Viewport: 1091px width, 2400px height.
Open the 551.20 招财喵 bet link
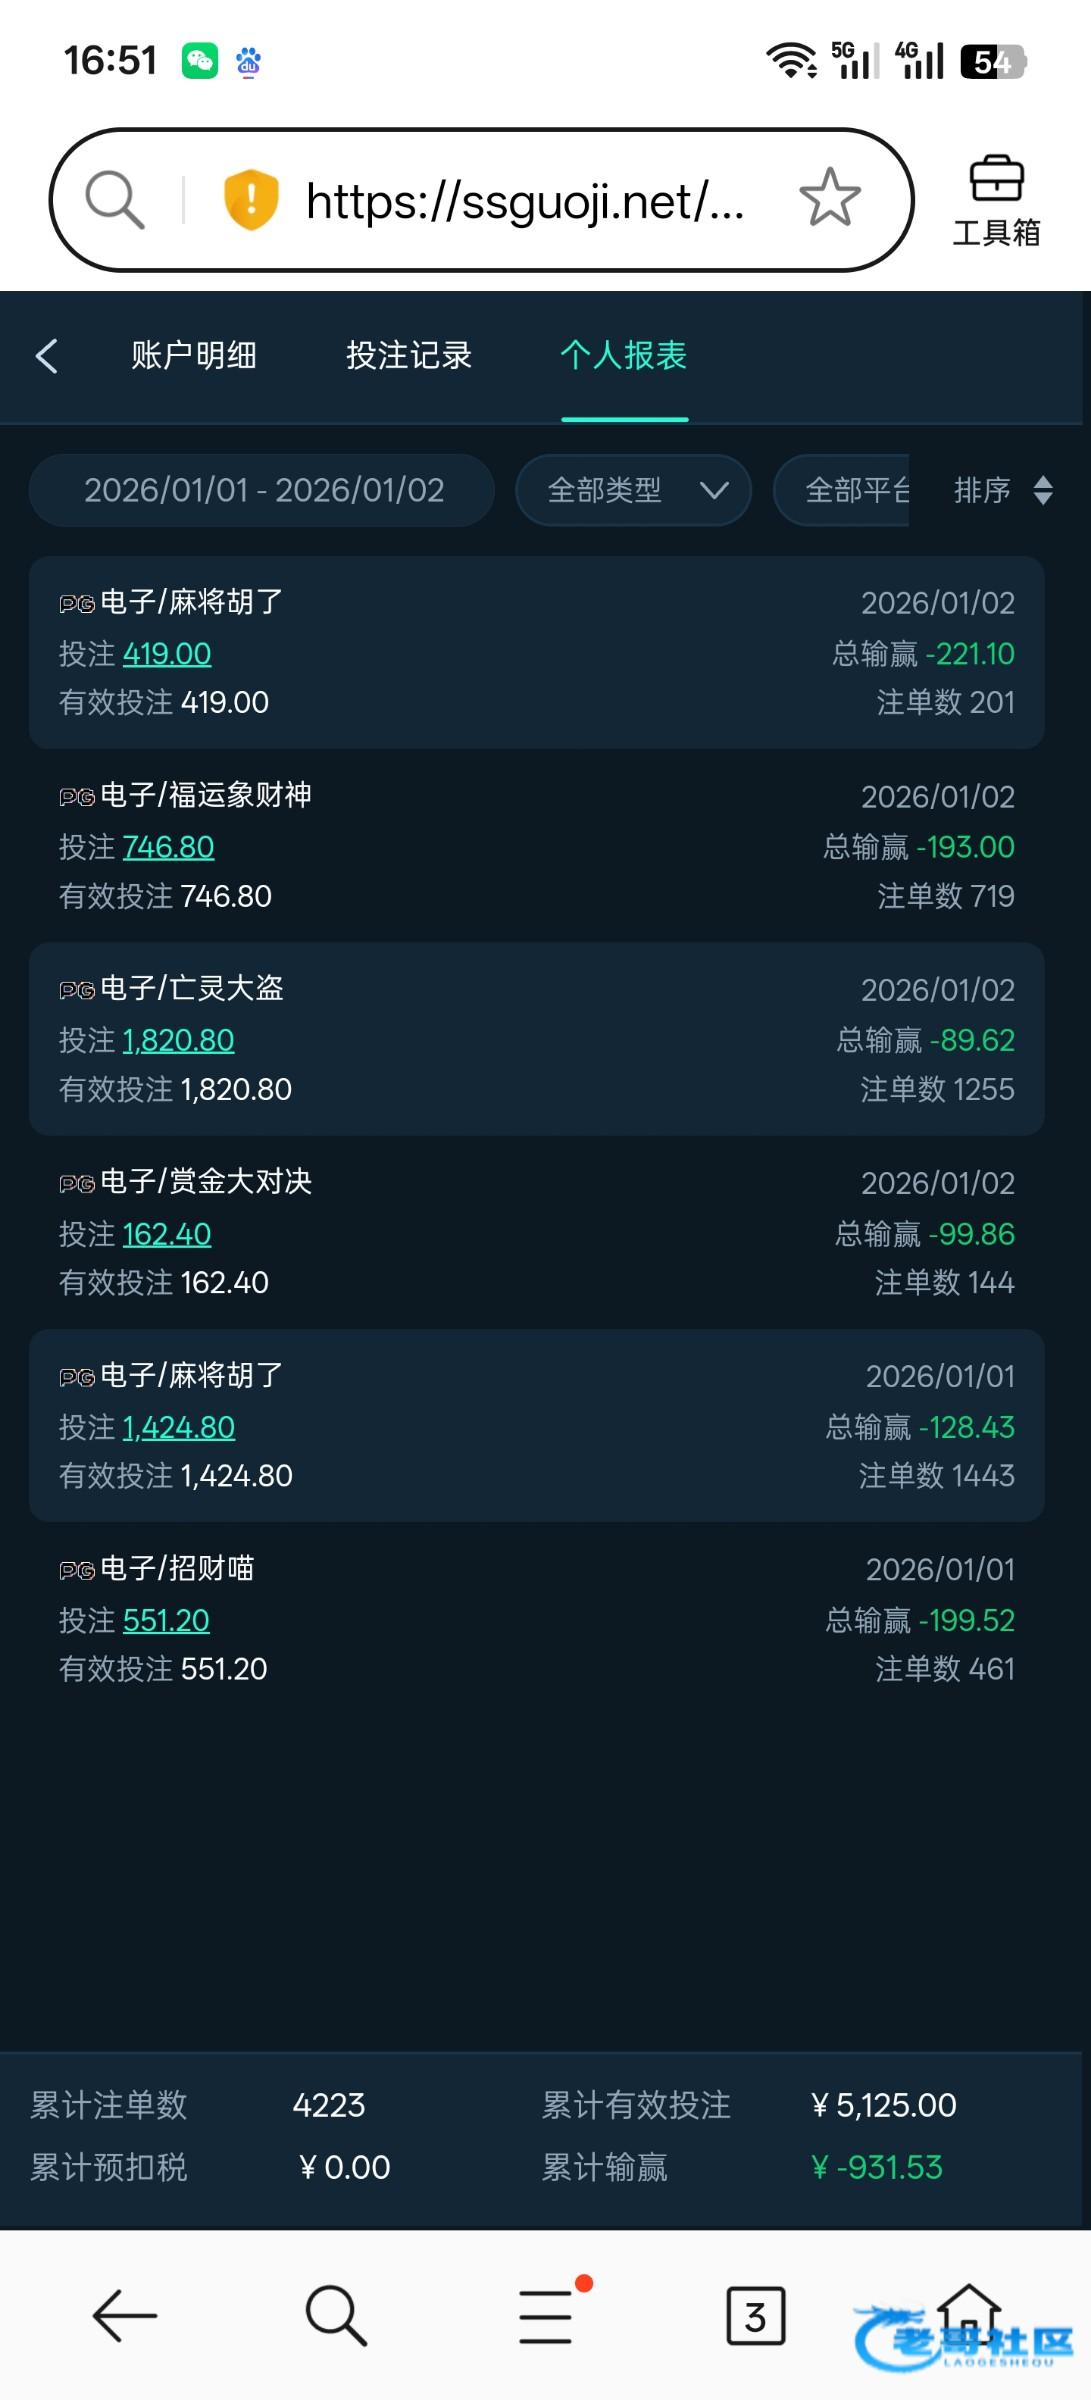(x=166, y=1620)
